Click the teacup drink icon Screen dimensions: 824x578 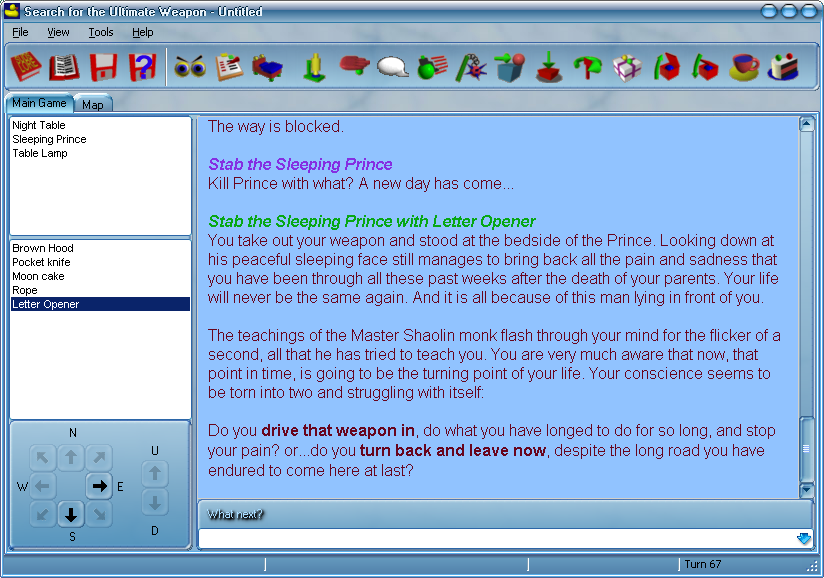(743, 67)
